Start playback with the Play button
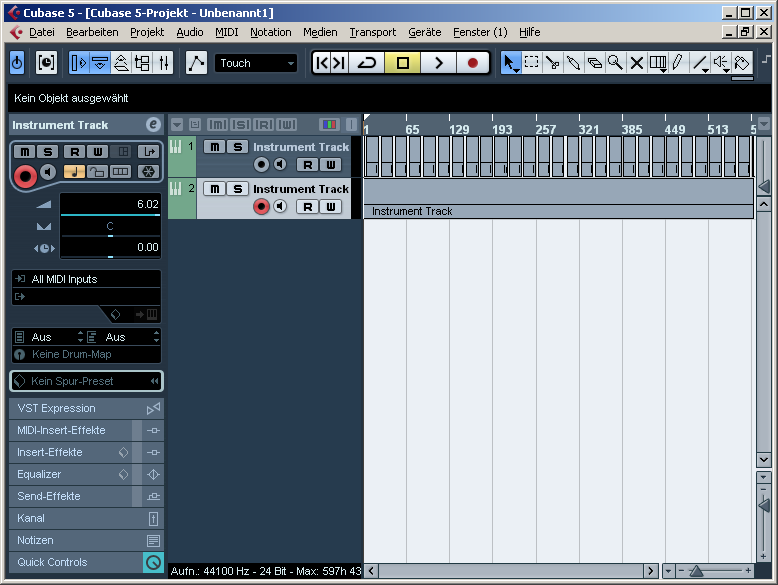This screenshot has height=585, width=778. click(x=438, y=63)
